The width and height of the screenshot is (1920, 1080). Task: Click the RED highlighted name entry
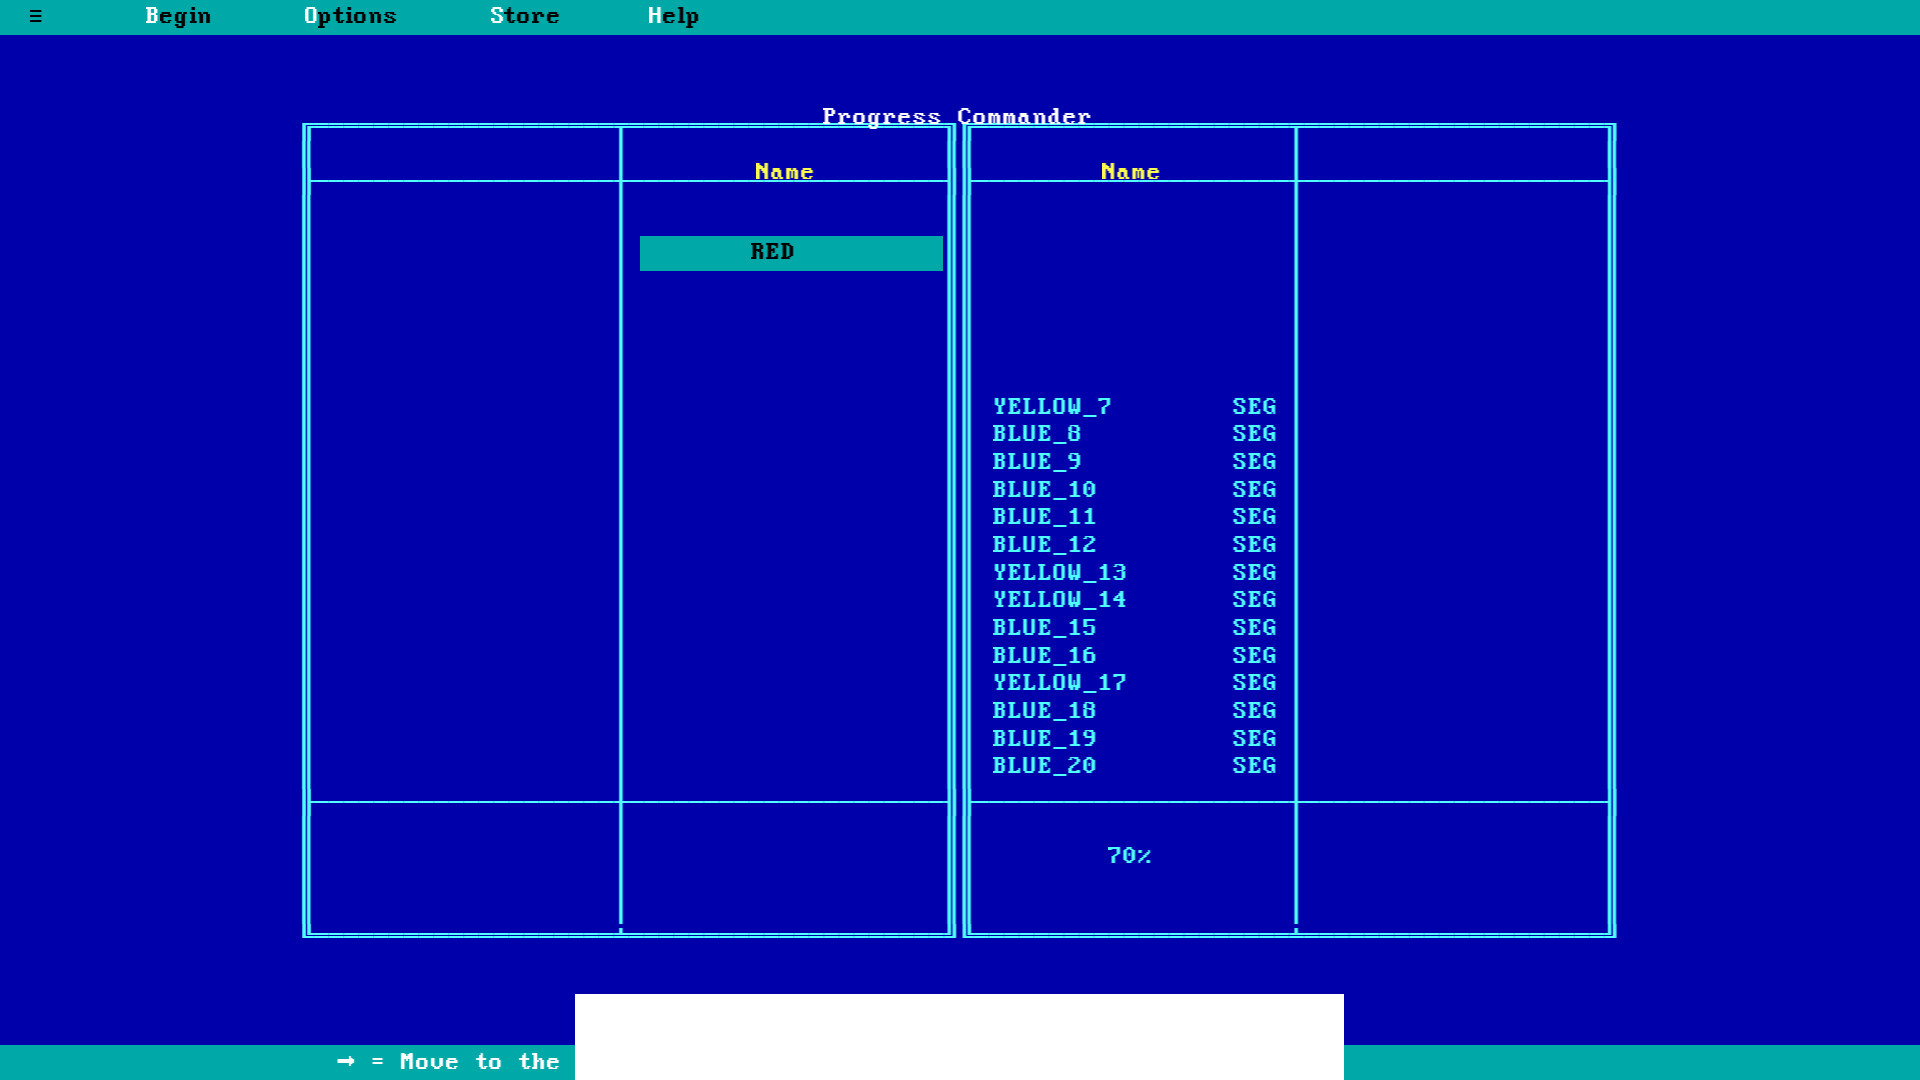click(x=787, y=252)
